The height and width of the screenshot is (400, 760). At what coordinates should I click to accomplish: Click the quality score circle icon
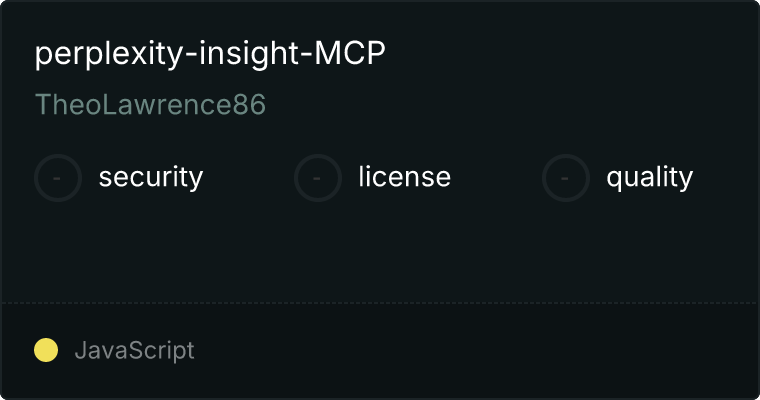click(566, 178)
